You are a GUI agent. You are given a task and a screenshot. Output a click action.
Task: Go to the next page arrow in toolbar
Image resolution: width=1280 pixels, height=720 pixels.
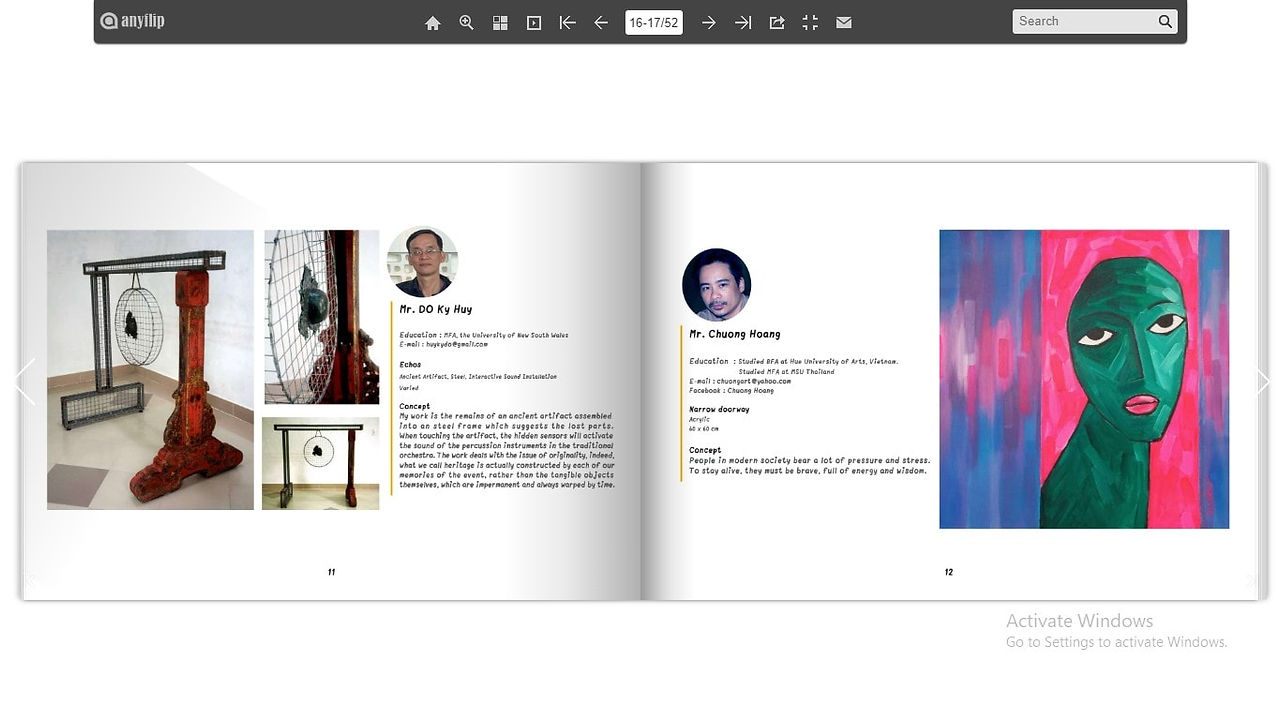[708, 22]
